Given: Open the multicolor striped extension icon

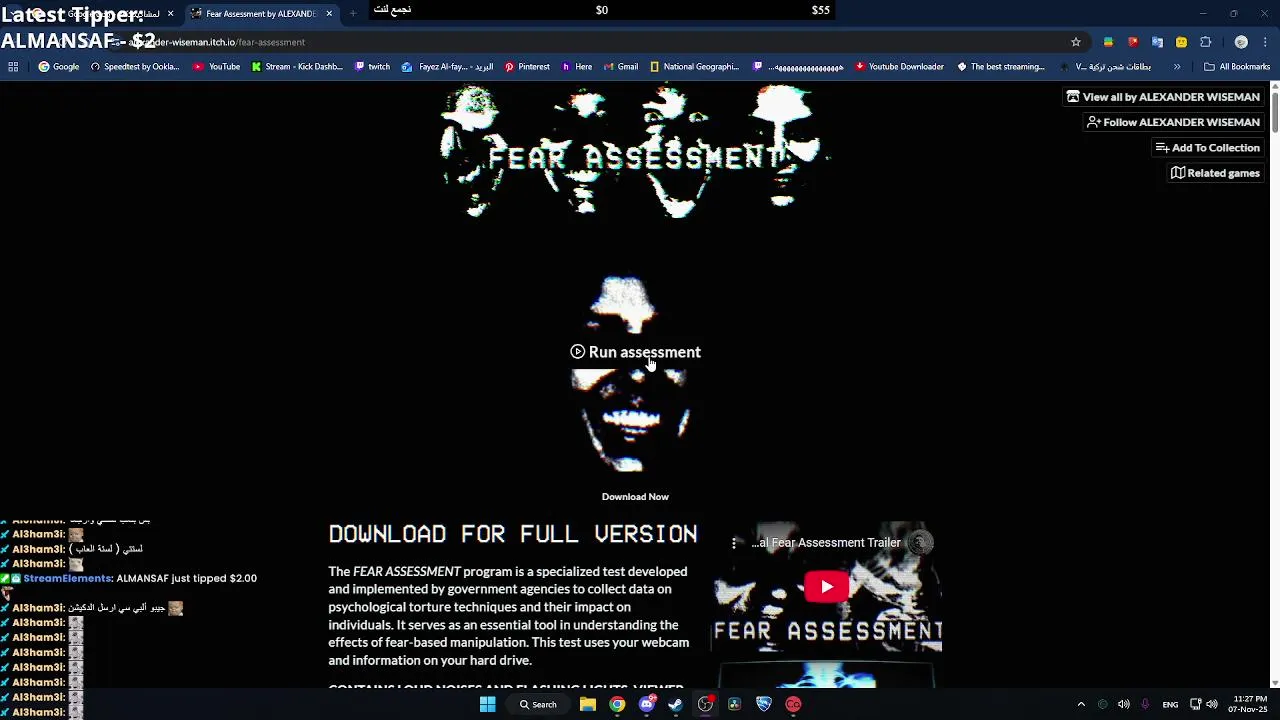Looking at the screenshot, I should [1108, 42].
